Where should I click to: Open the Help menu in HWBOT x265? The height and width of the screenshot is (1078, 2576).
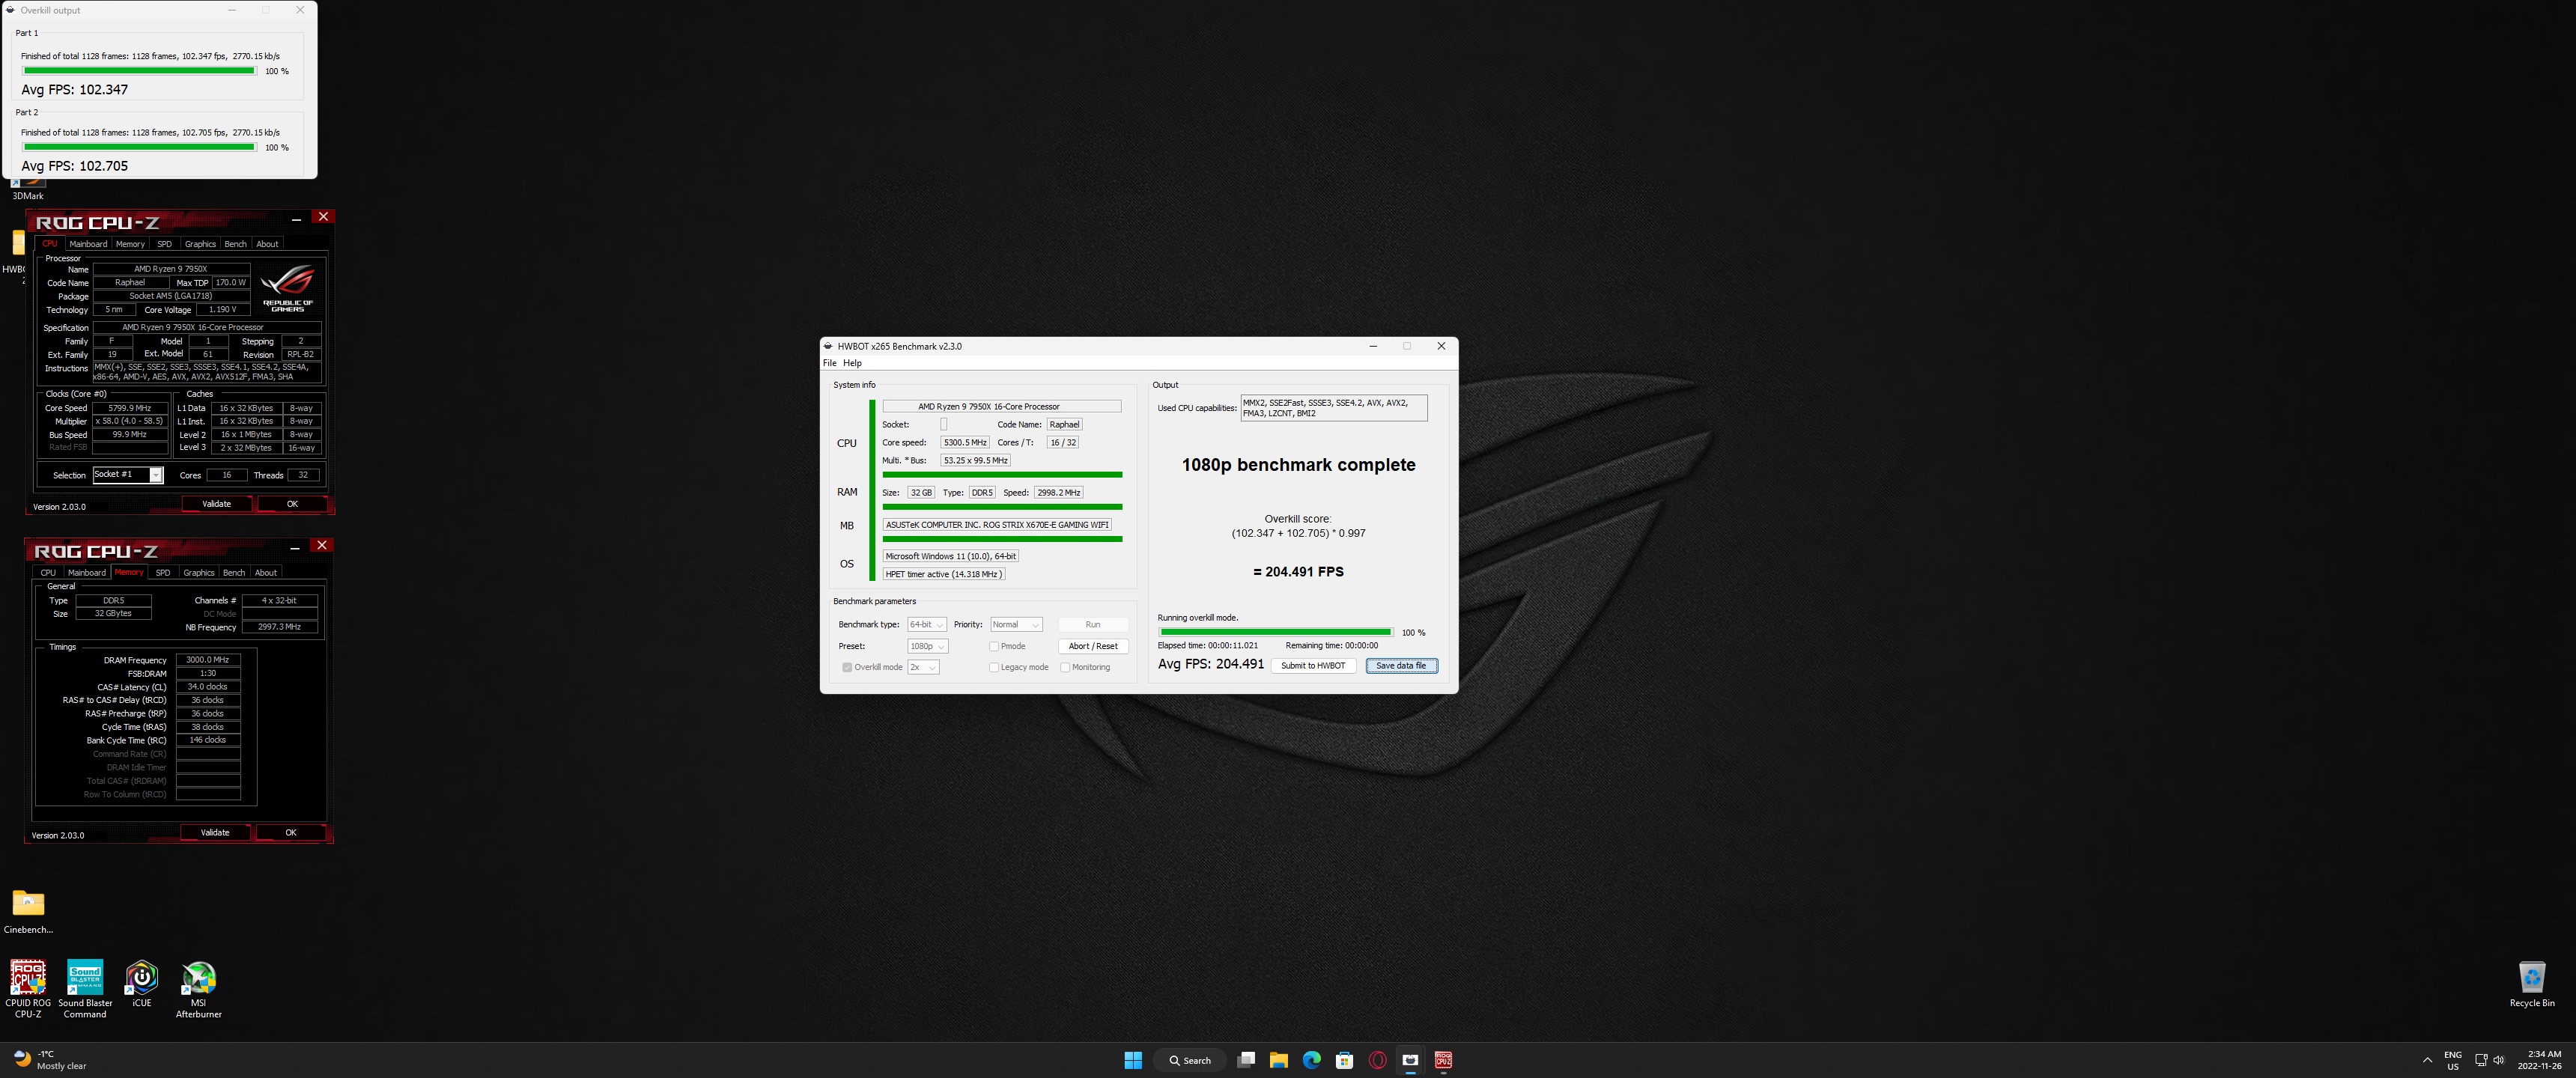[x=852, y=363]
